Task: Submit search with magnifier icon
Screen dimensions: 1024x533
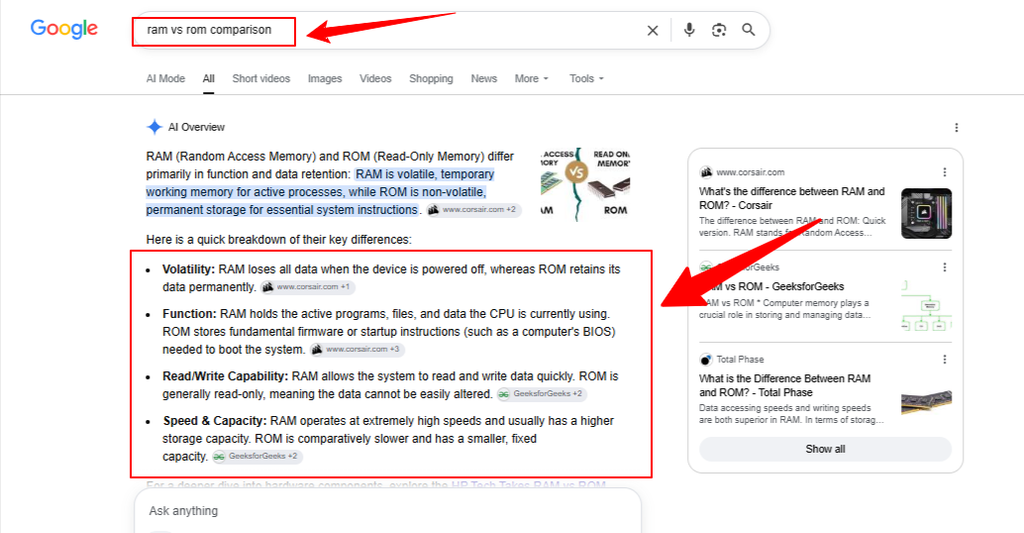Action: 748,30
